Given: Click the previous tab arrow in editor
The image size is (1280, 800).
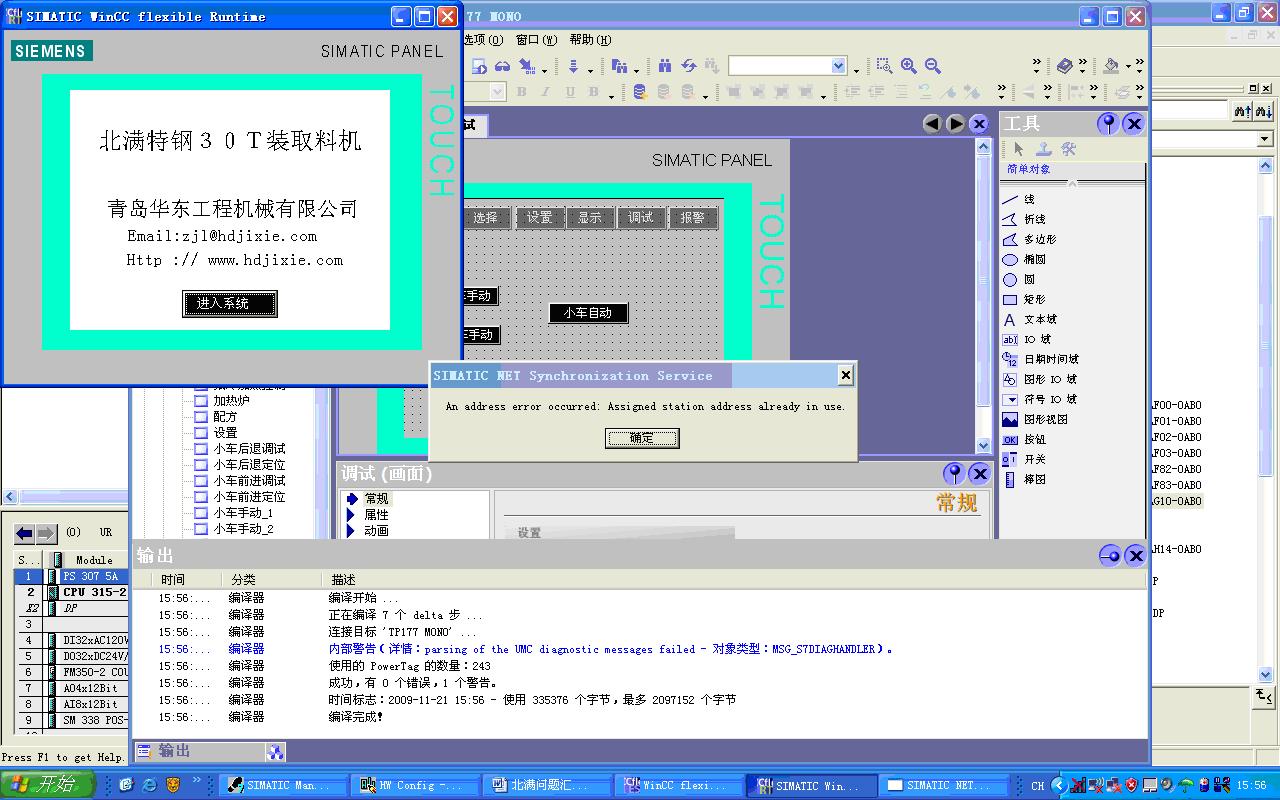Looking at the screenshot, I should [x=932, y=123].
